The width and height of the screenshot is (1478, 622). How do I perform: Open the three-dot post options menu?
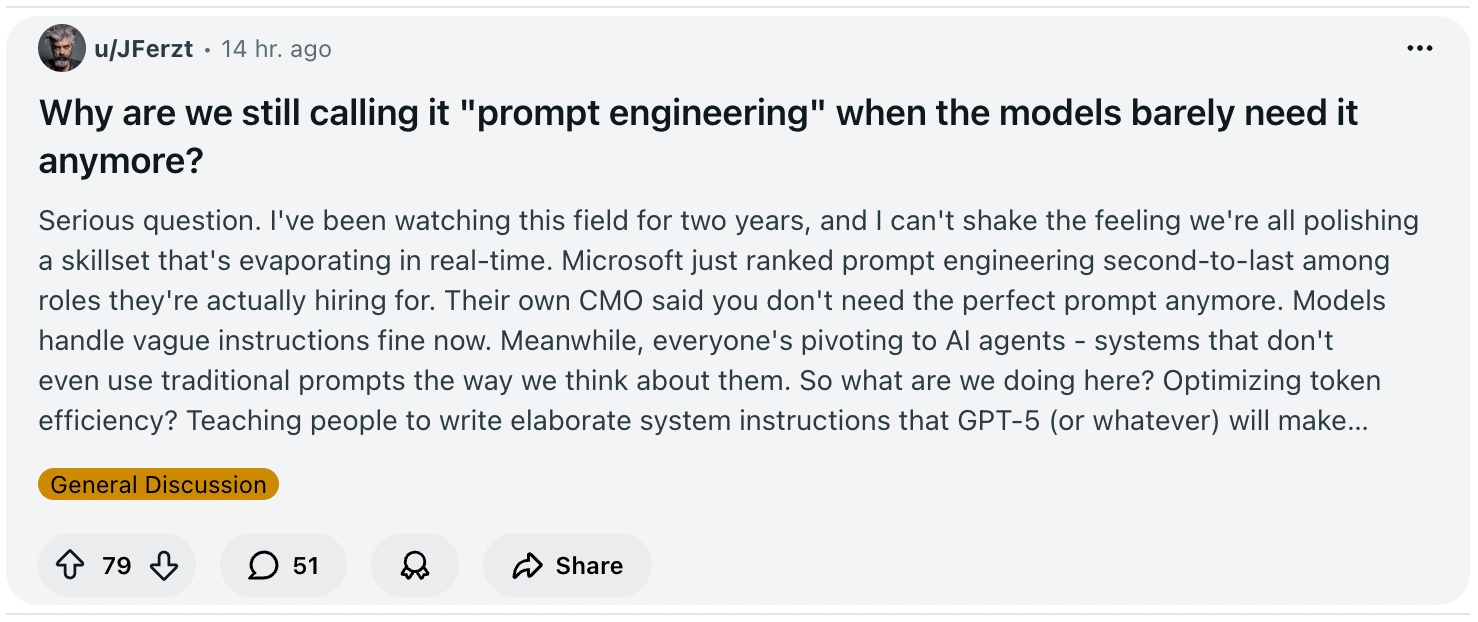click(1419, 49)
